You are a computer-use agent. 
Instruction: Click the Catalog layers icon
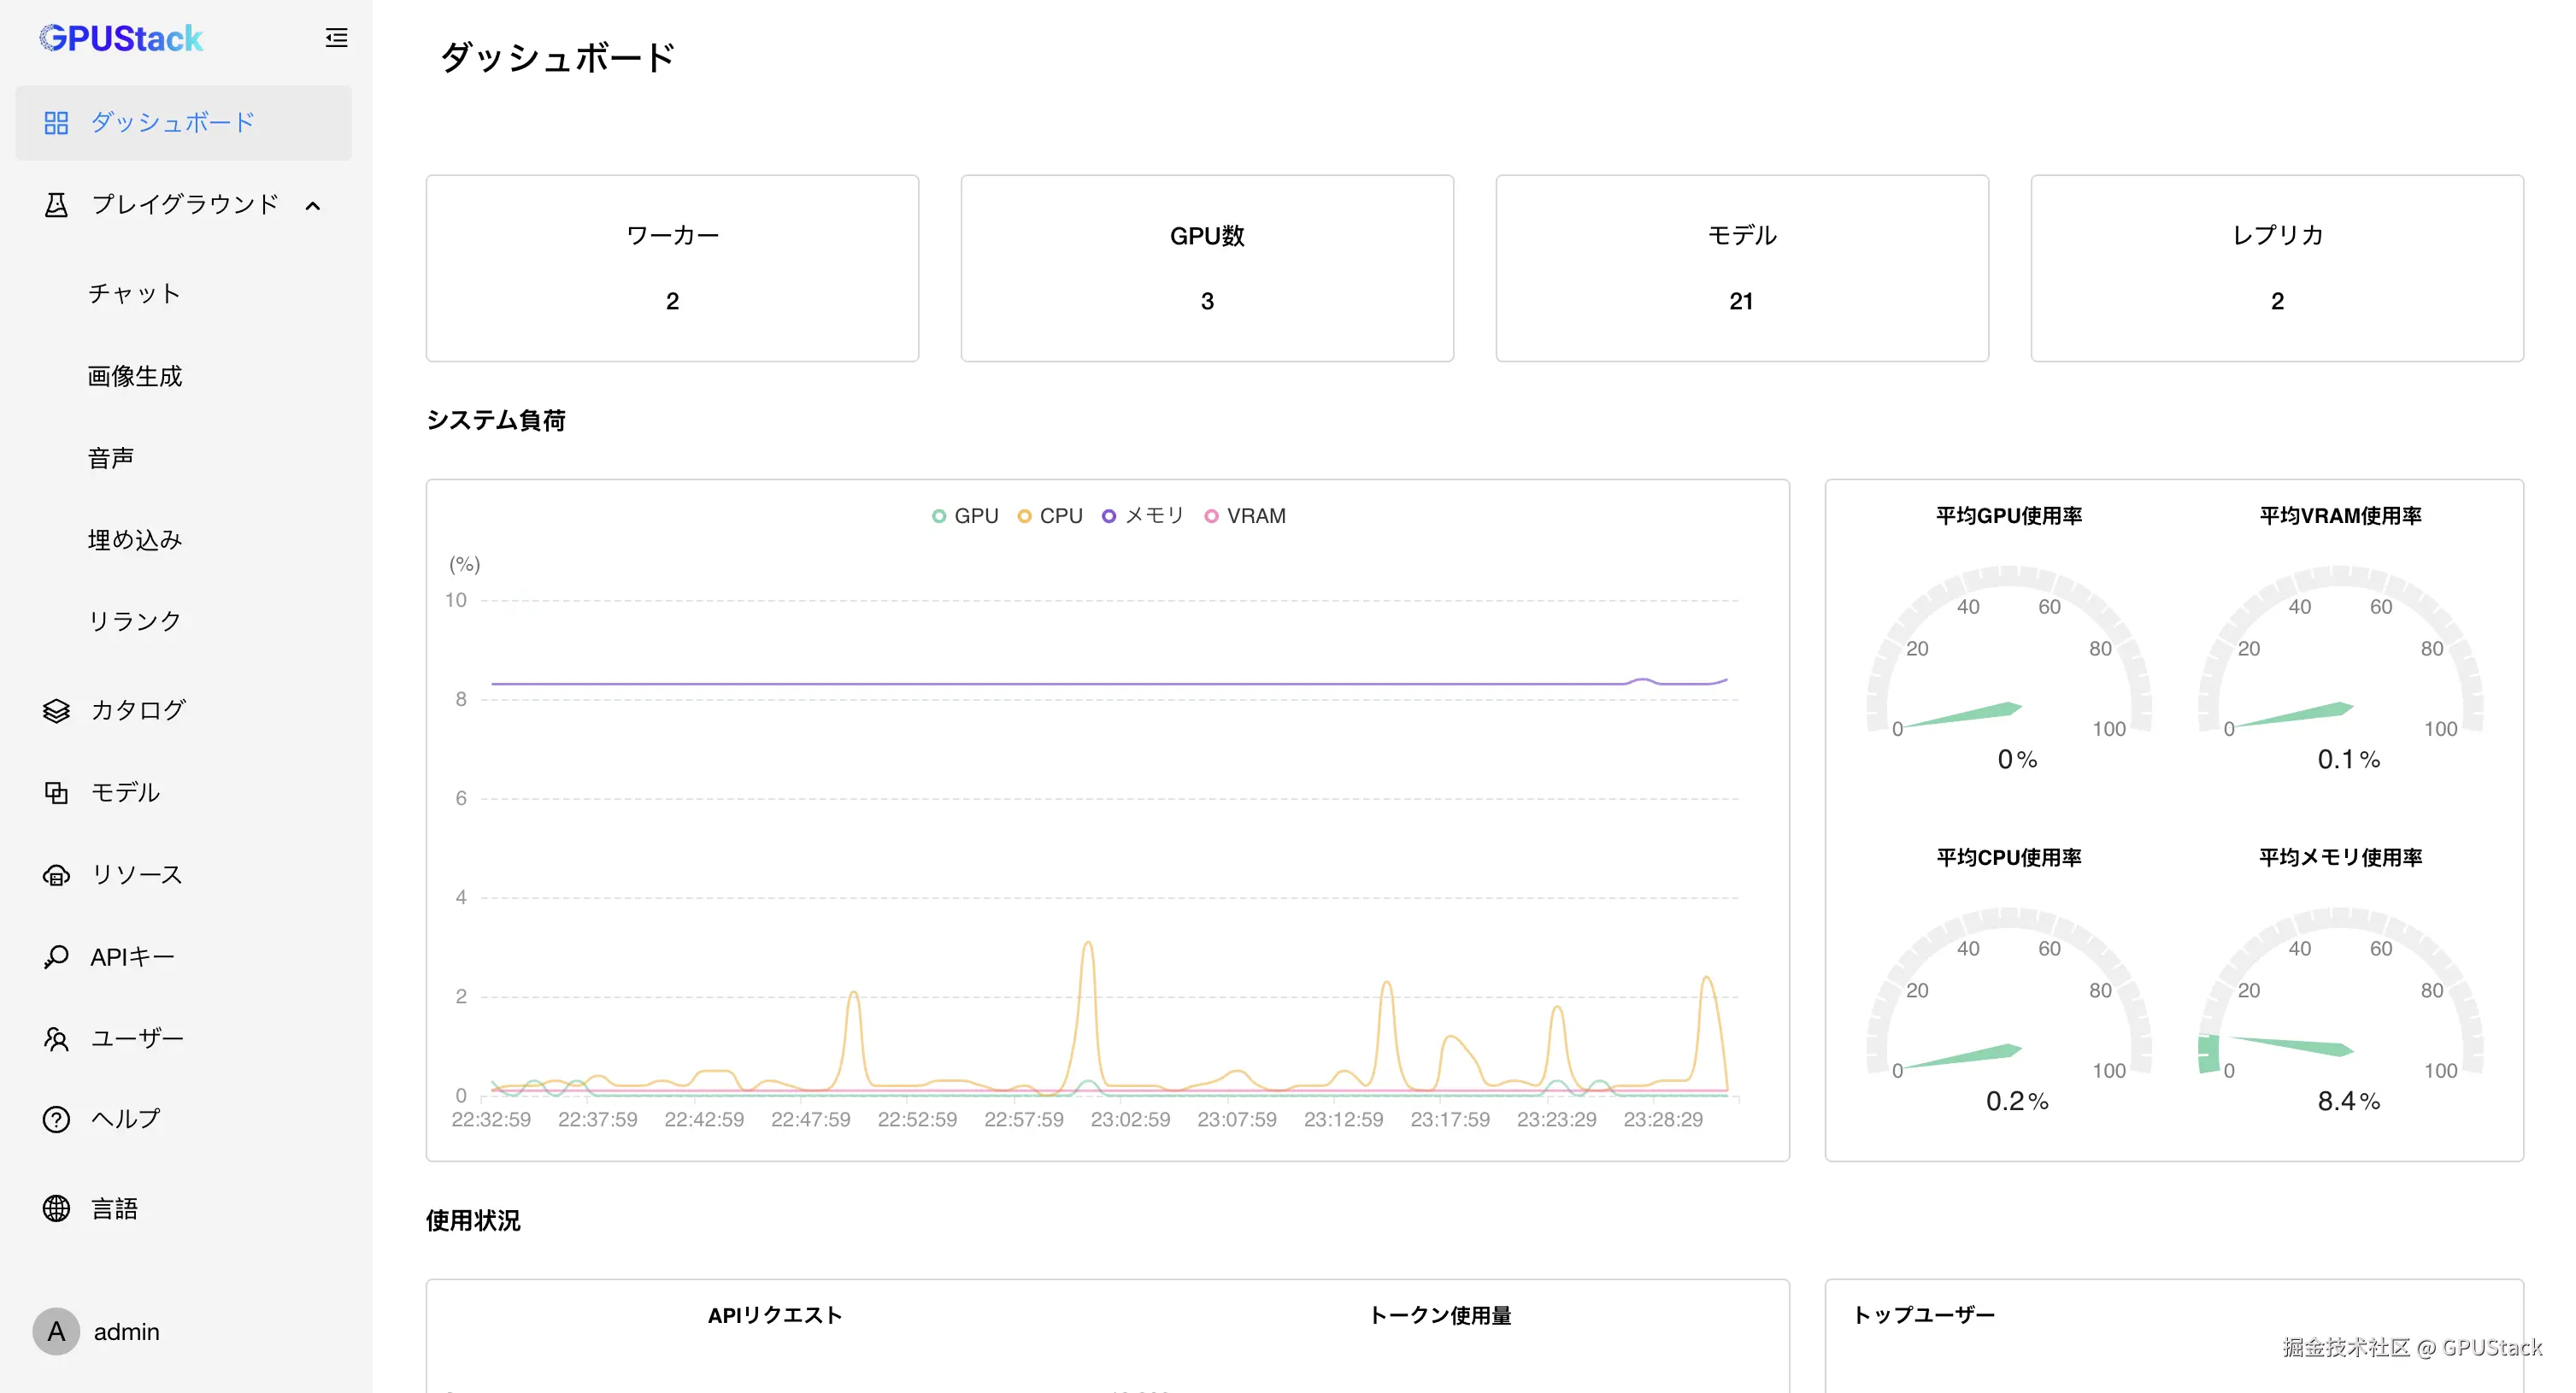pos(56,711)
